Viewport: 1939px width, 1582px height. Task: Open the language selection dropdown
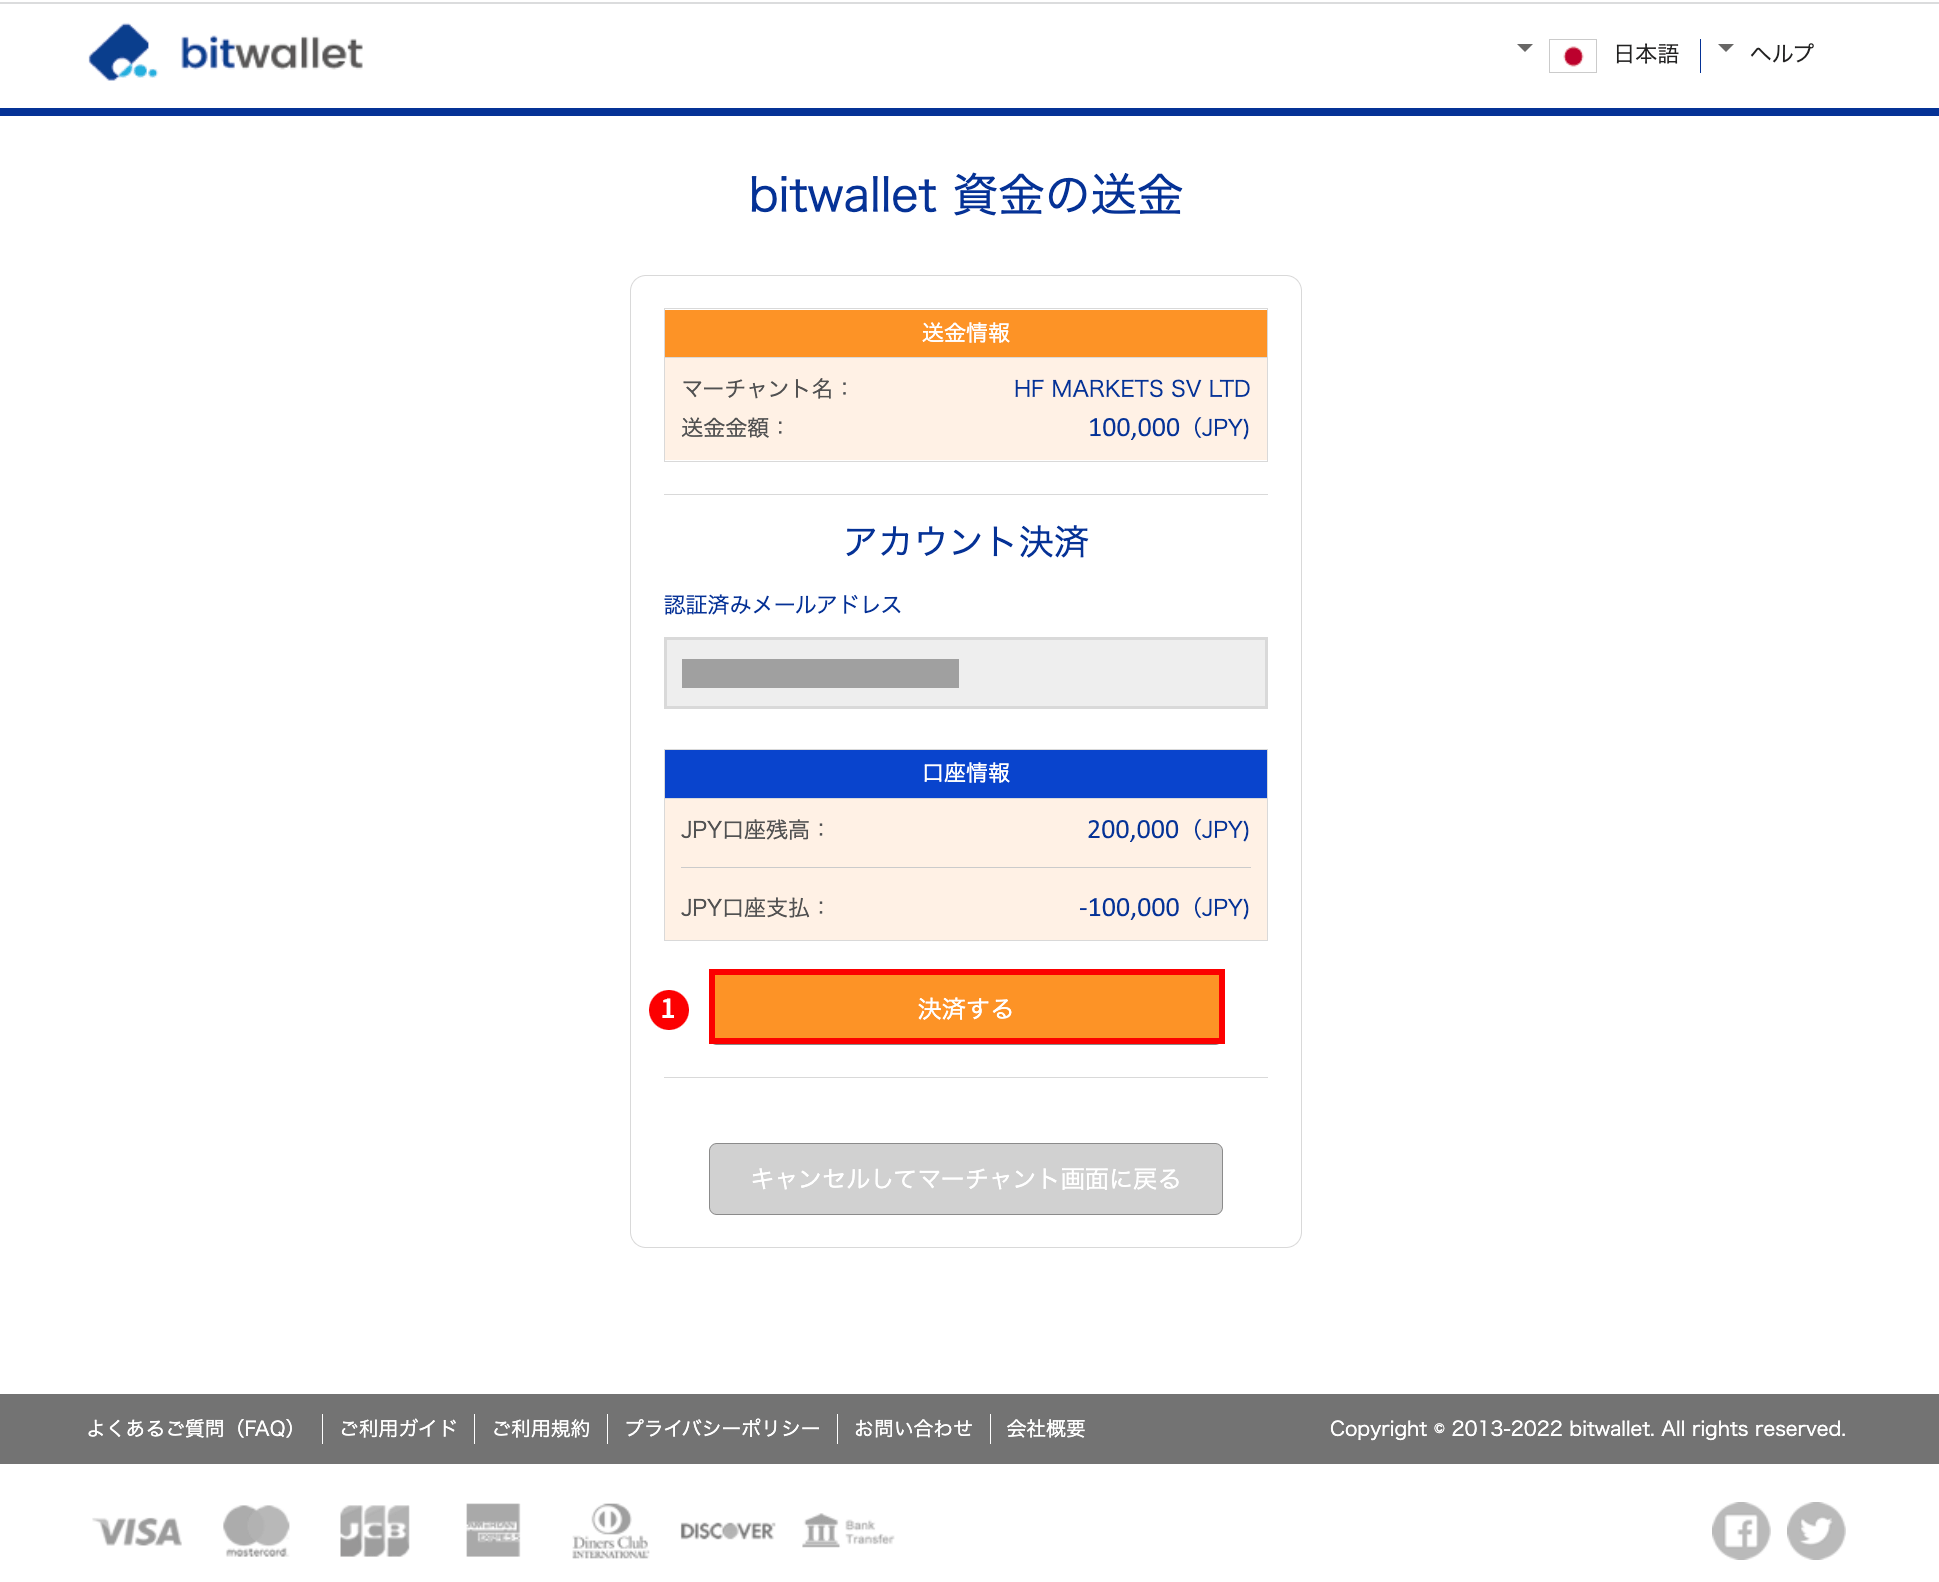pos(1522,47)
